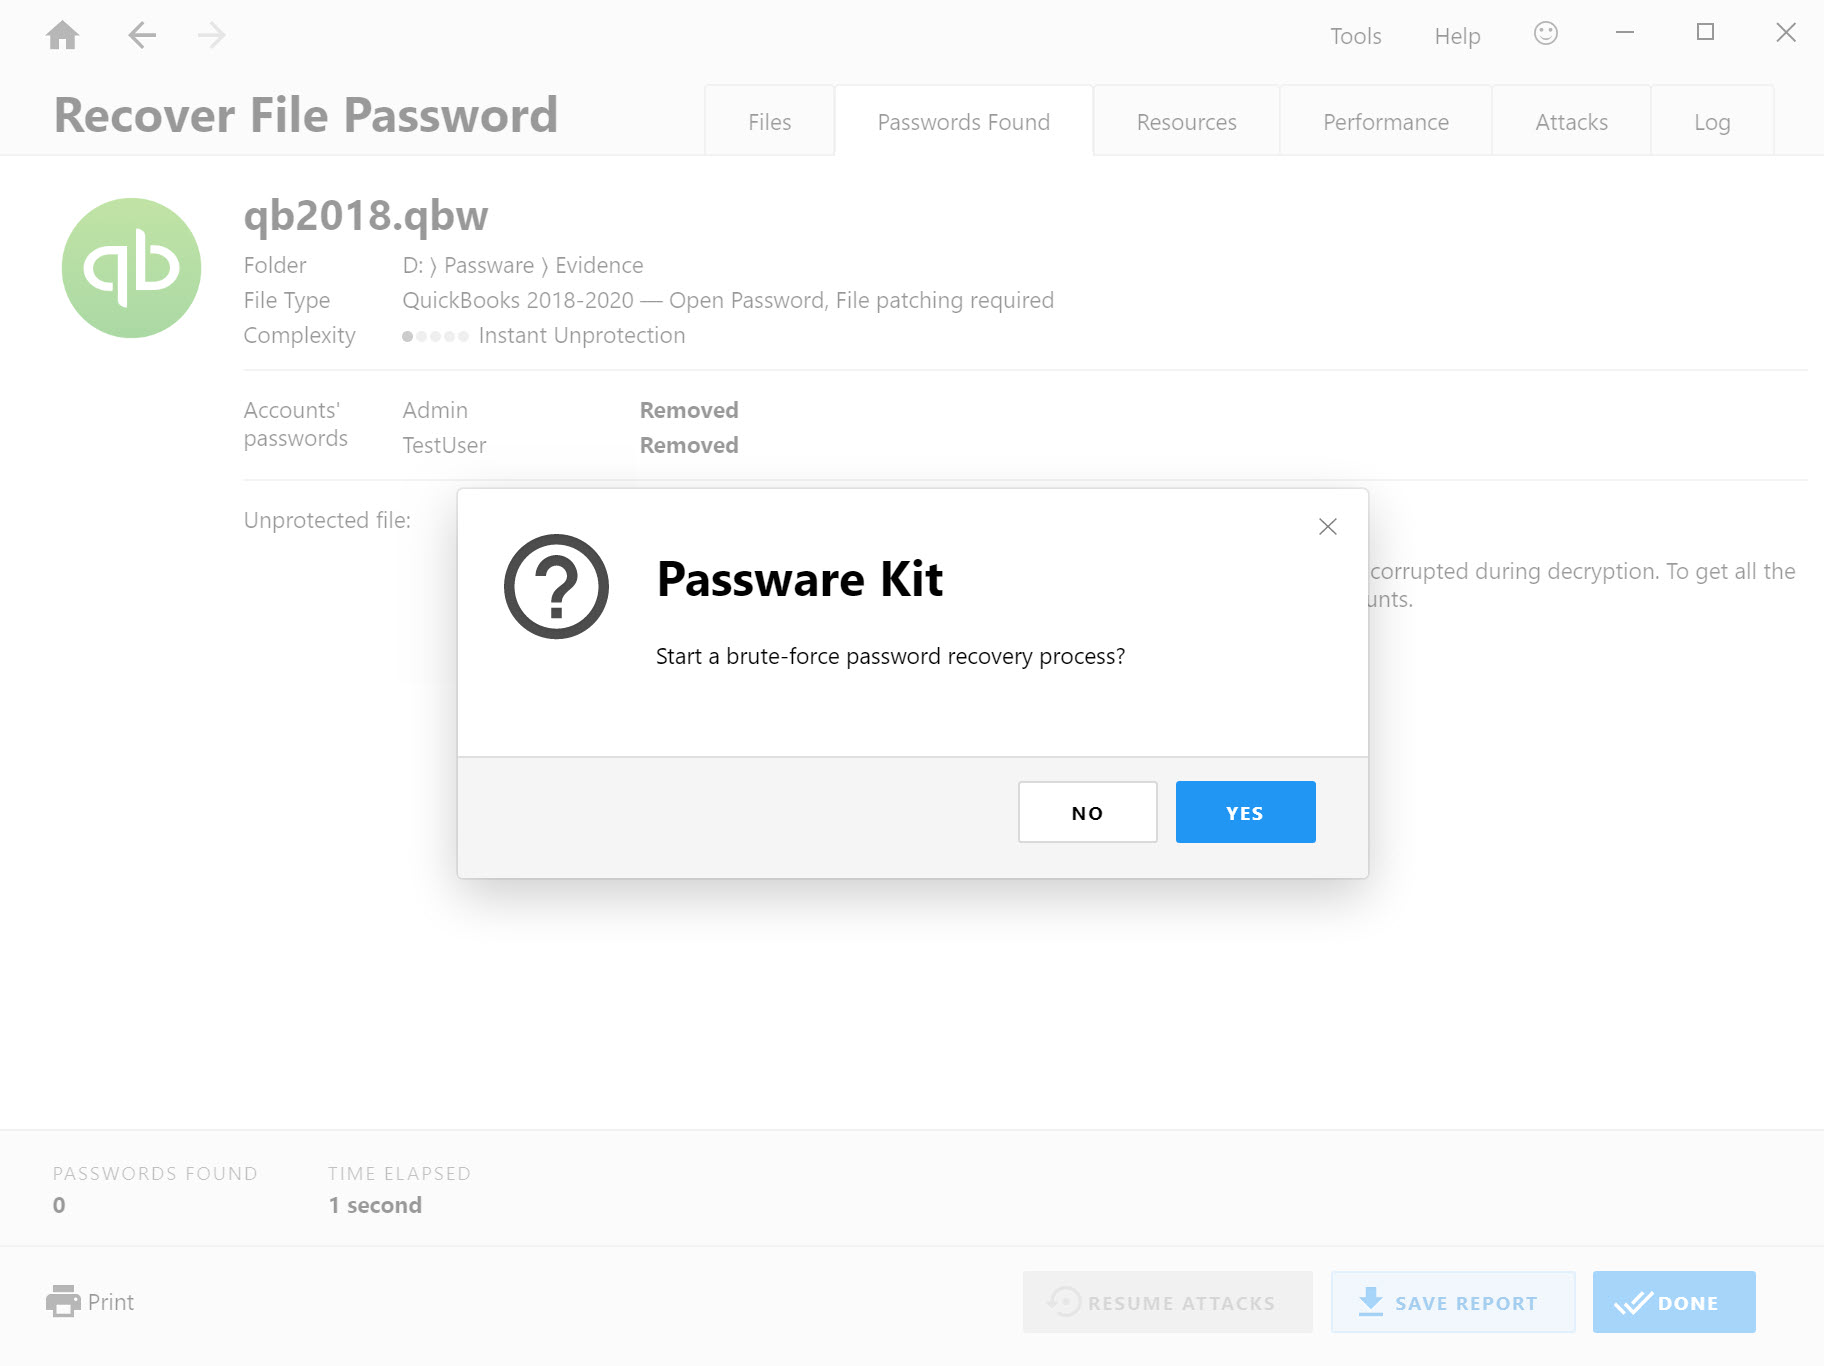Screen dimensions: 1824x1366
Task: Navigate back with the left arrow
Action: [x=142, y=36]
